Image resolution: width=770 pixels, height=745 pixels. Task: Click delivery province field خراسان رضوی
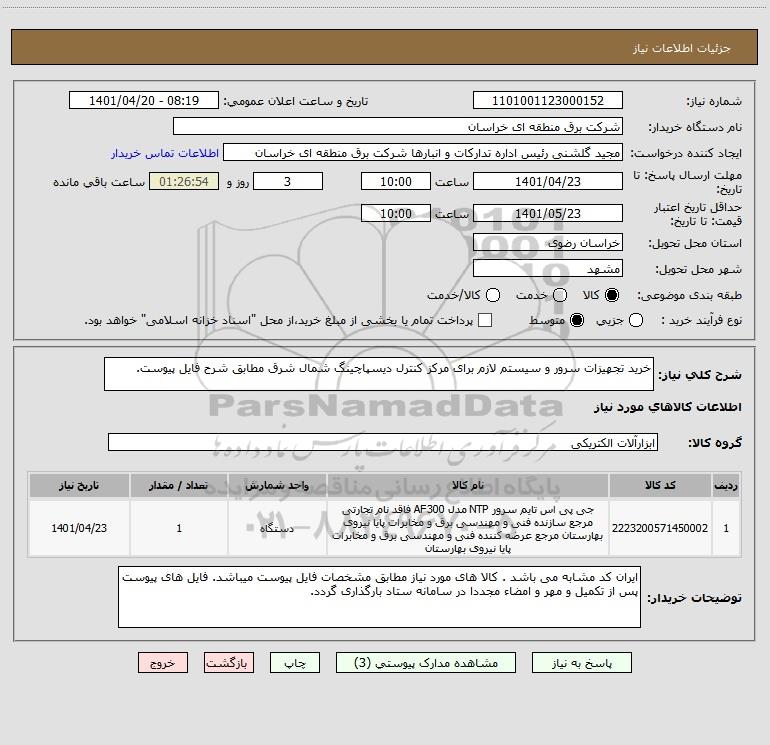coord(548,242)
